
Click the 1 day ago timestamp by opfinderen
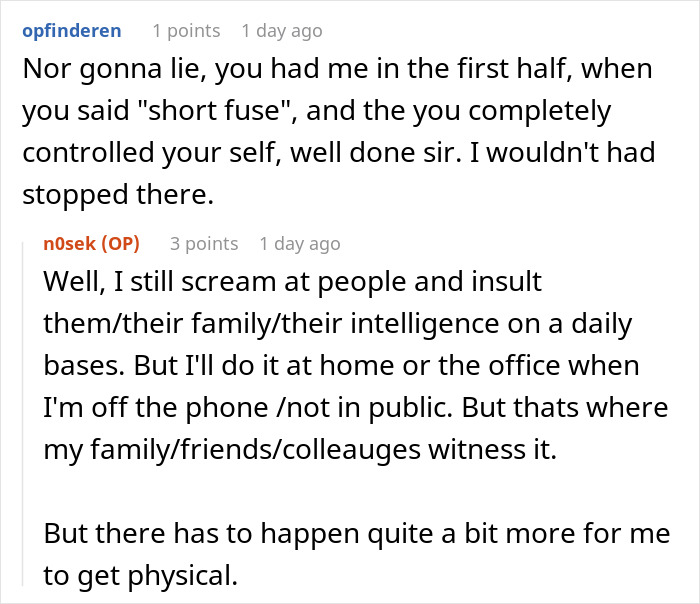[x=282, y=31]
